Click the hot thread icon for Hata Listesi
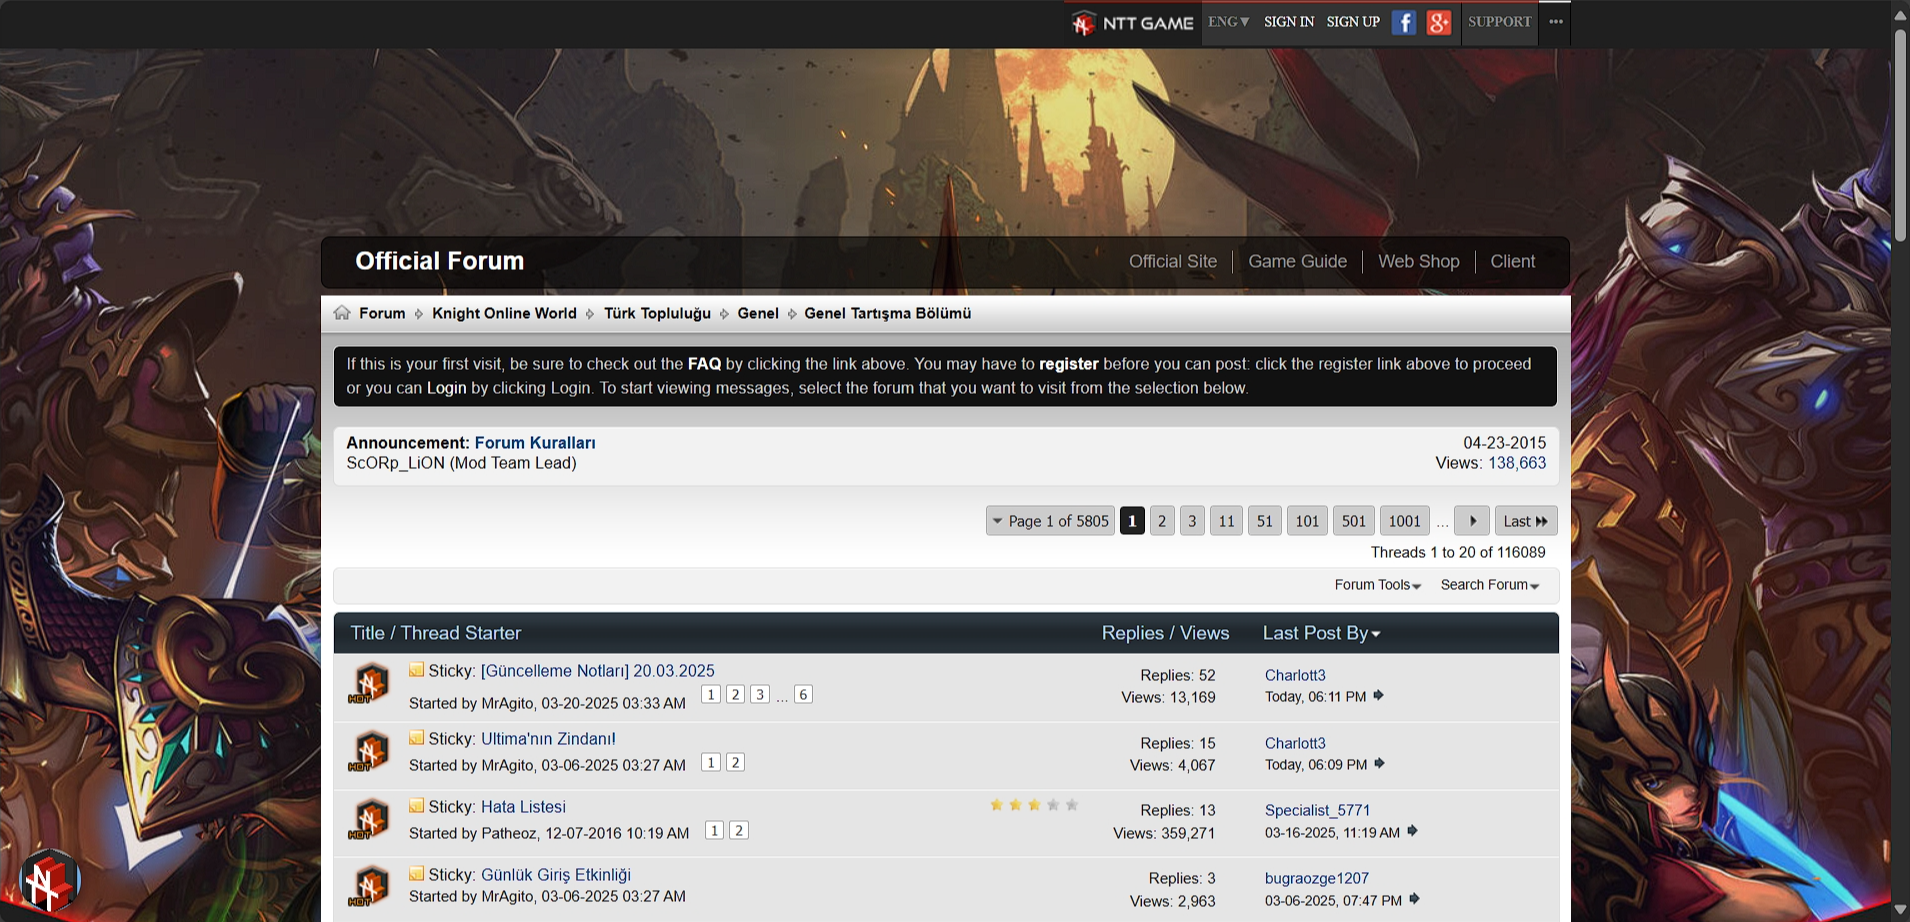 coord(369,821)
